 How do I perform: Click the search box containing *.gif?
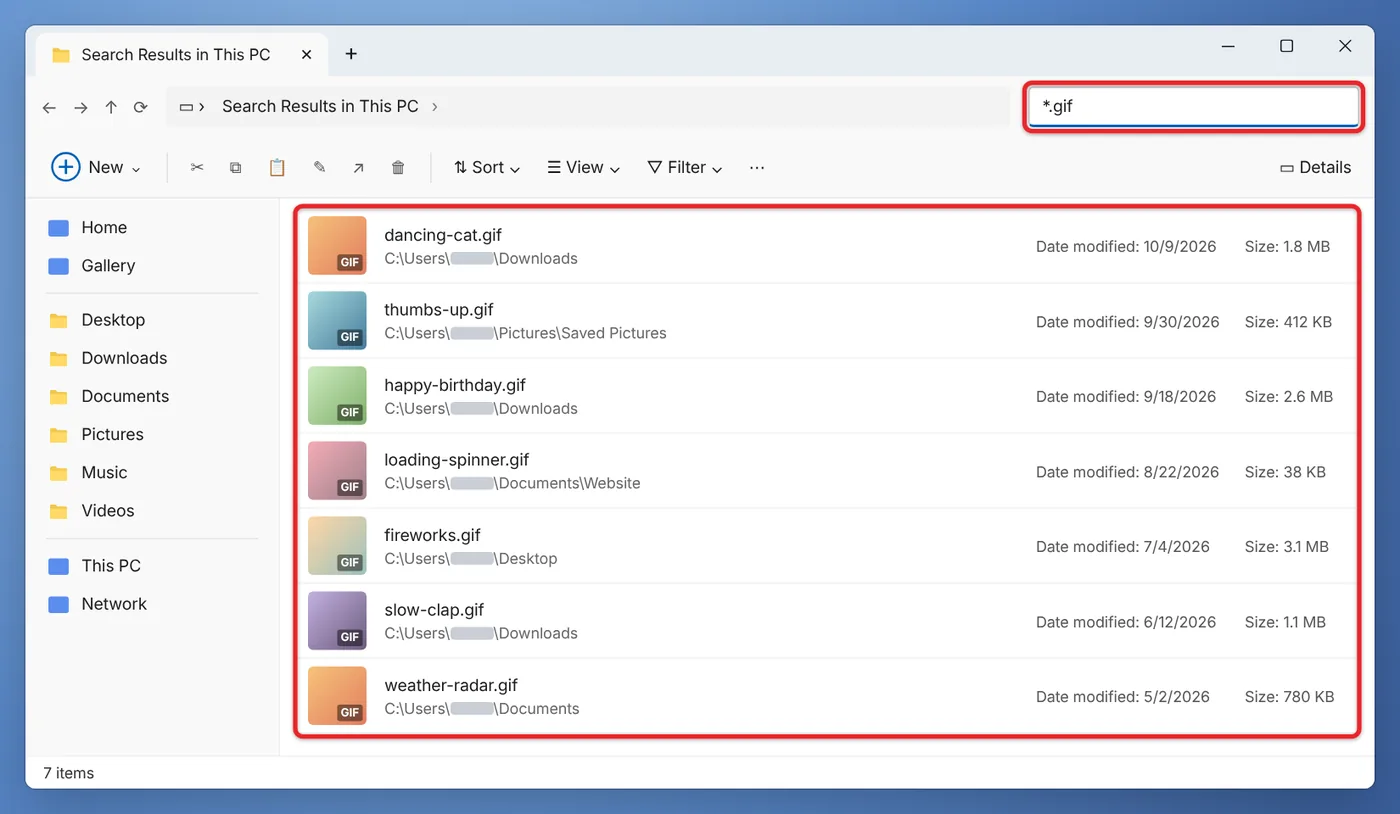1192,106
